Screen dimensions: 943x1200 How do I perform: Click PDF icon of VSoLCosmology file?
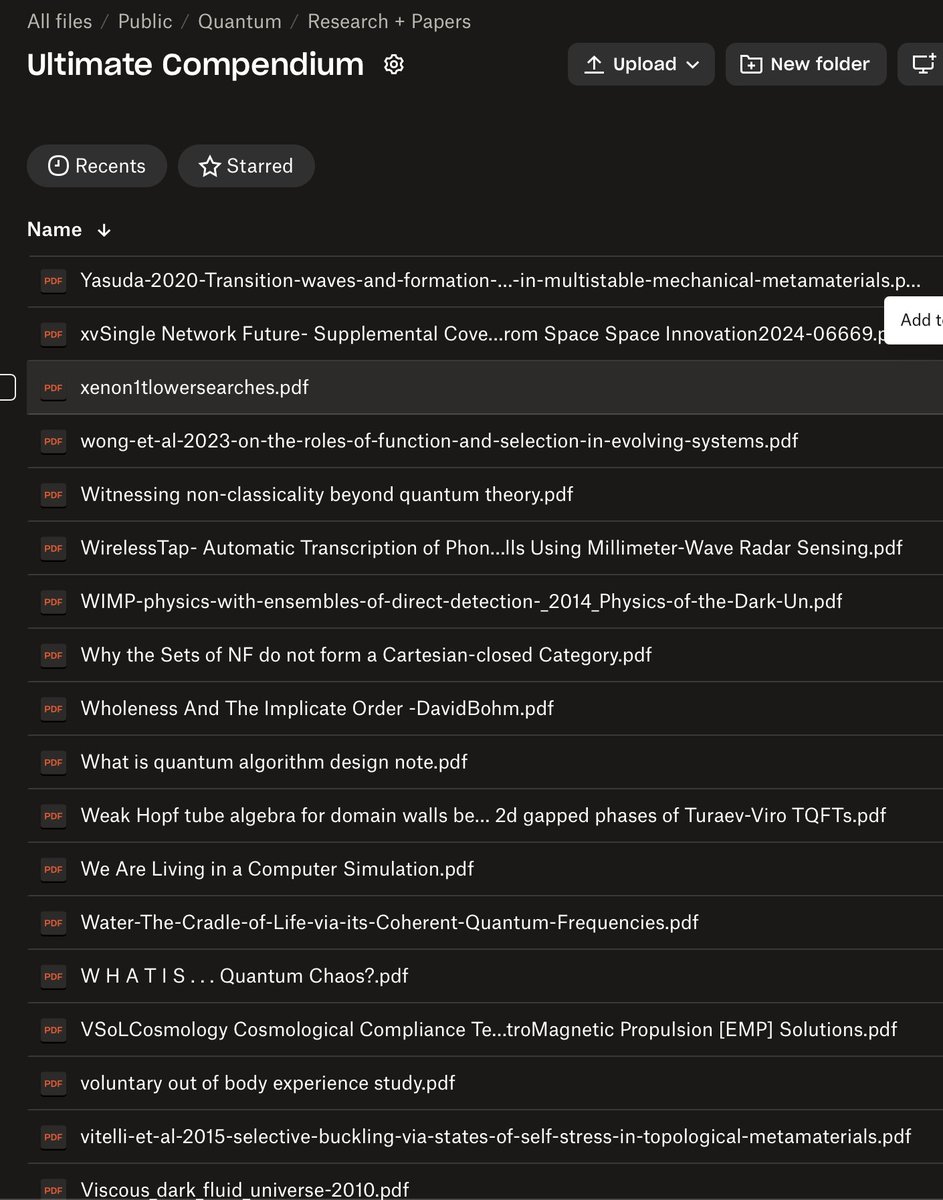(53, 1029)
